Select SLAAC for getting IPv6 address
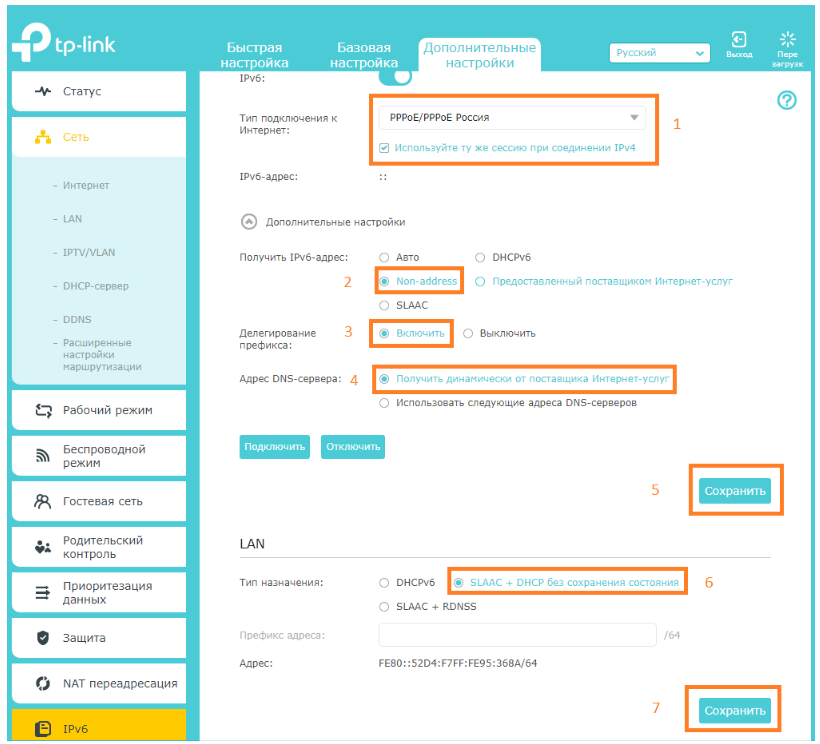 tap(384, 305)
